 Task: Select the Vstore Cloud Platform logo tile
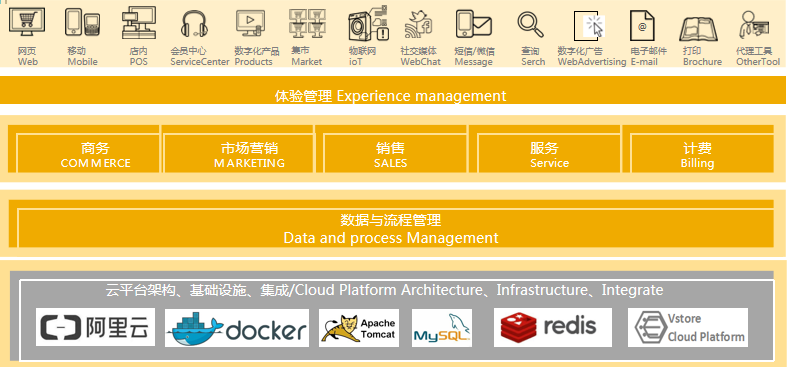click(688, 327)
